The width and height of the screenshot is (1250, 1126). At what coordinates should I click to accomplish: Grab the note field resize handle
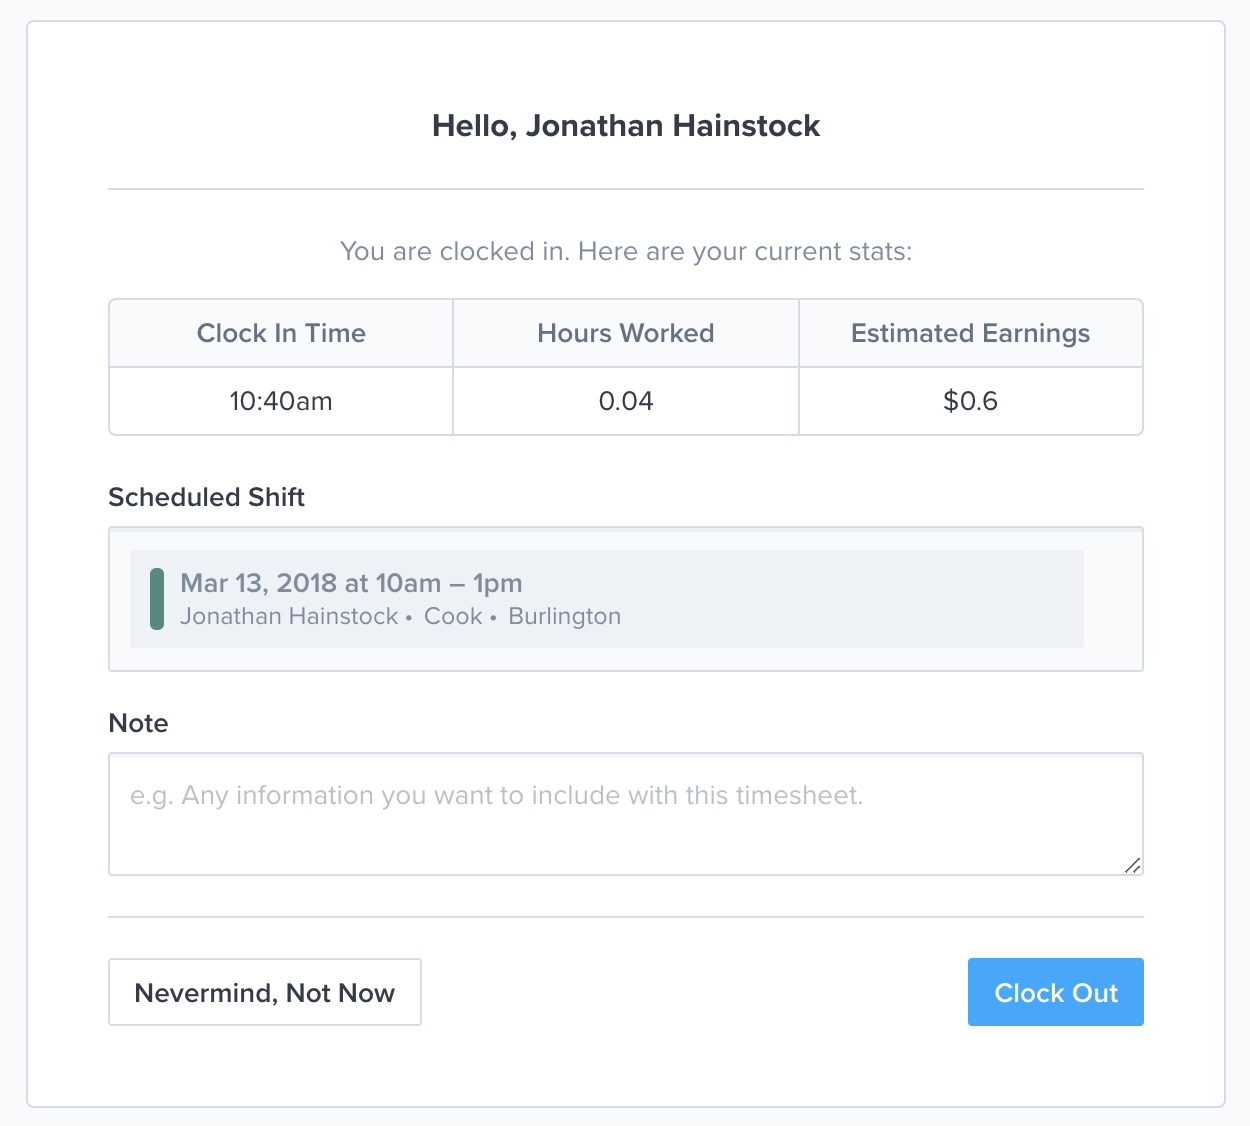(x=1132, y=865)
